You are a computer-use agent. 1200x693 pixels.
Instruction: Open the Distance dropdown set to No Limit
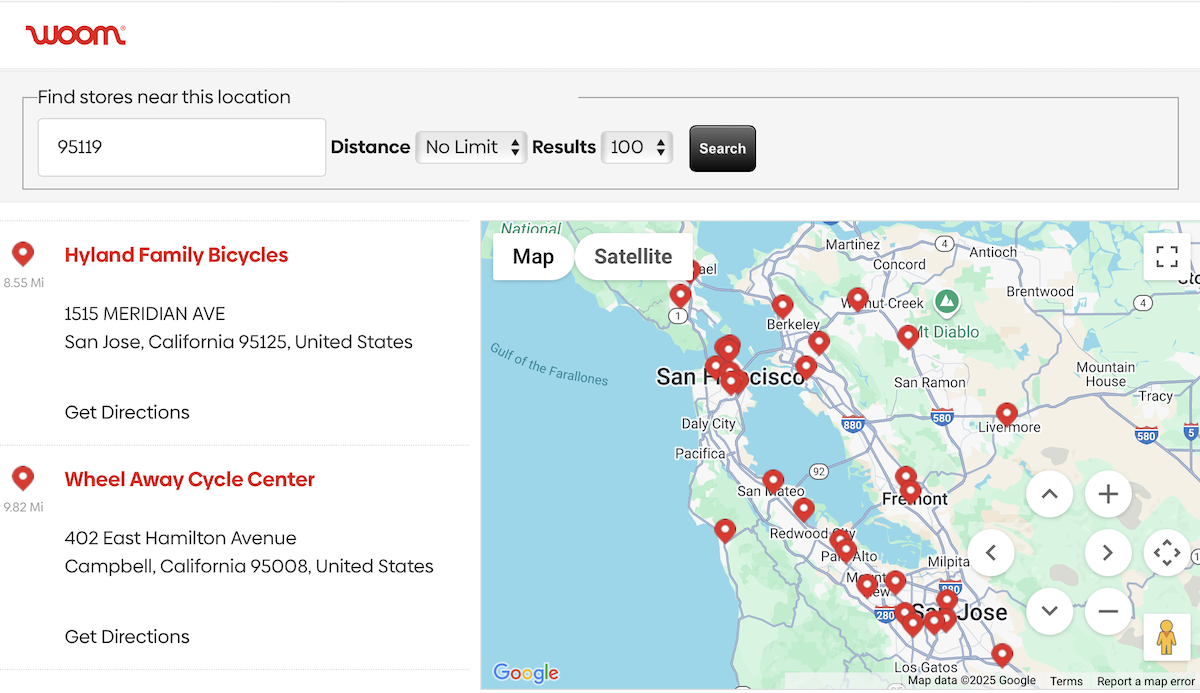click(x=471, y=147)
